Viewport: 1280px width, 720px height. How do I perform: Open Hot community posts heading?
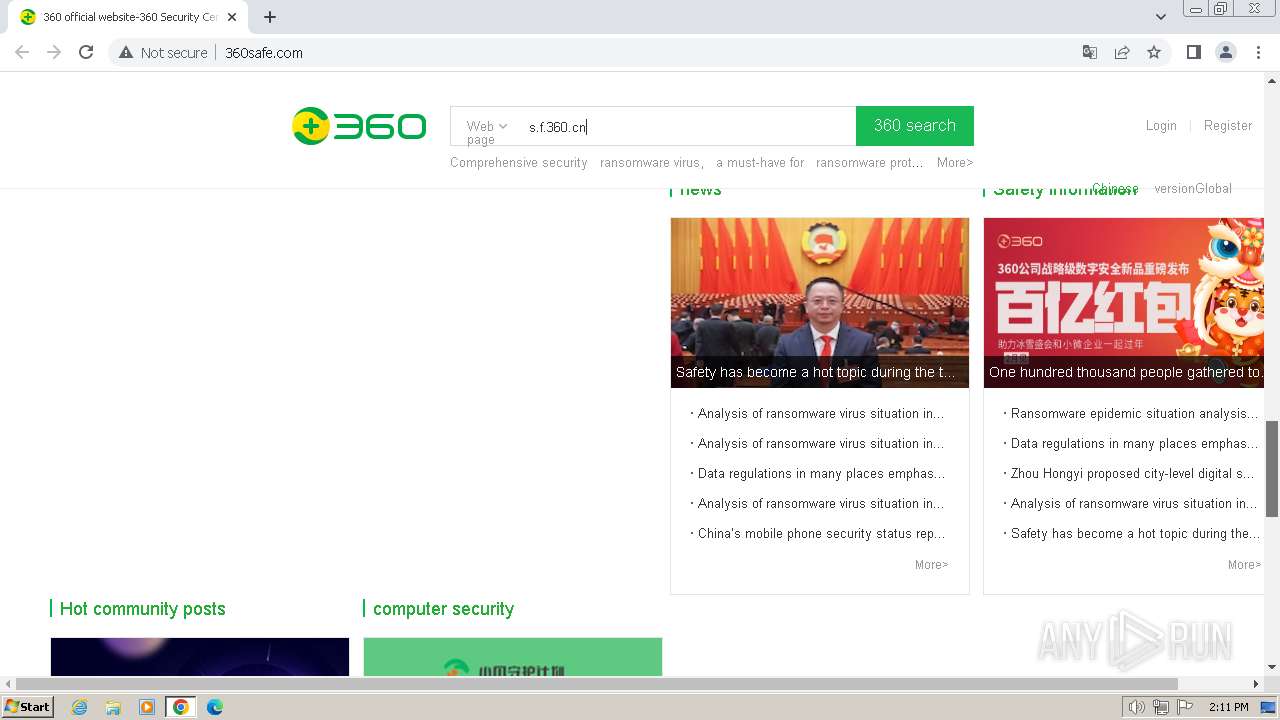pyautogui.click(x=142, y=609)
